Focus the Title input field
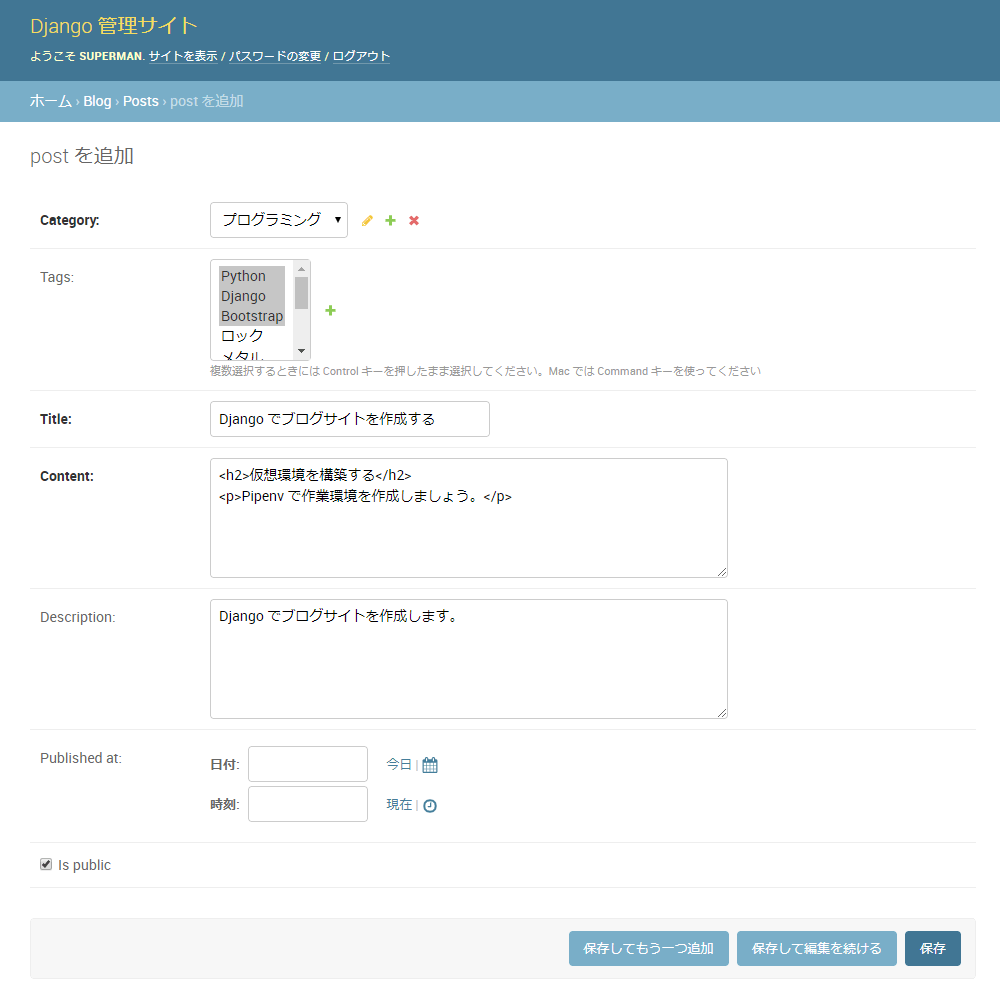The height and width of the screenshot is (988, 1000). click(x=349, y=419)
